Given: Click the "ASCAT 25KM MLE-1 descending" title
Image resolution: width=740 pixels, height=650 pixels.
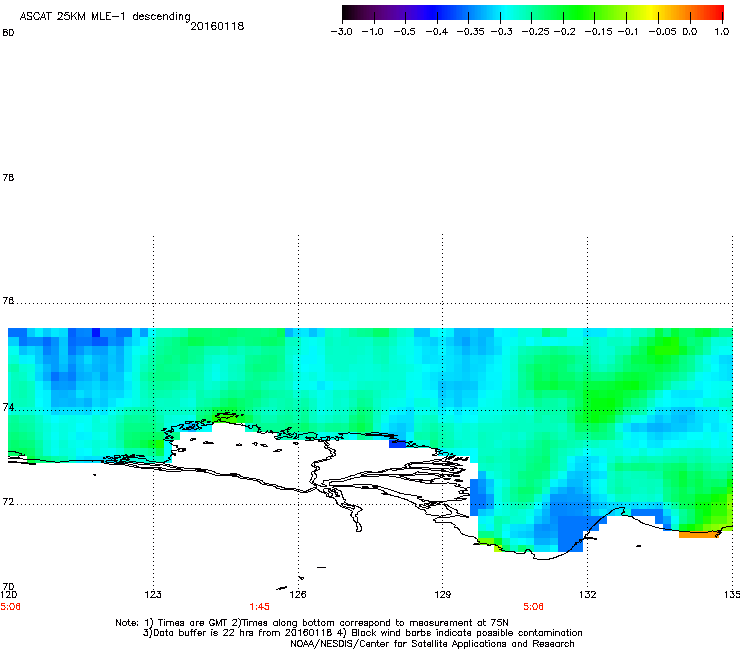Looking at the screenshot, I should click(x=105, y=17).
